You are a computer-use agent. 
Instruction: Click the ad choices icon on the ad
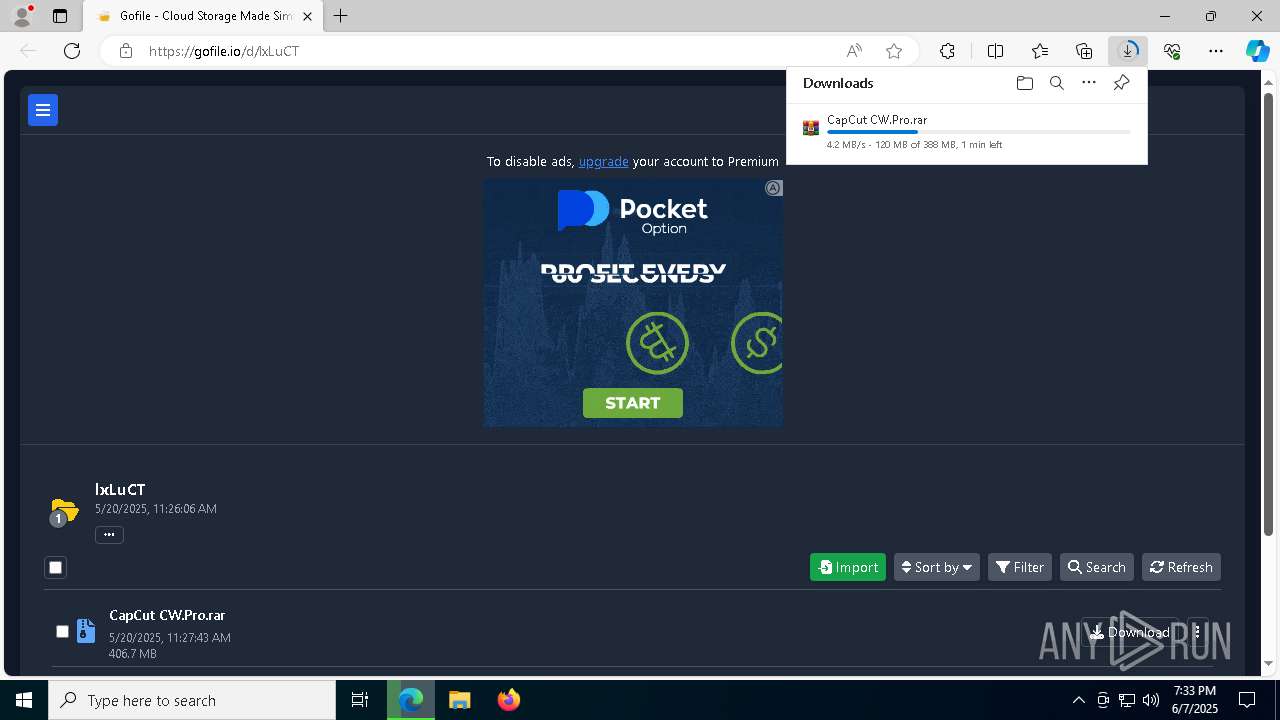774,188
